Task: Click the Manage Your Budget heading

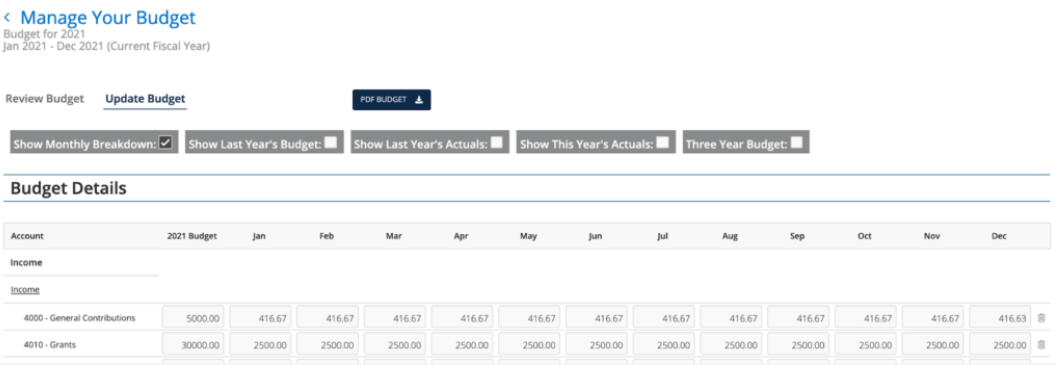Action: pyautogui.click(x=108, y=18)
